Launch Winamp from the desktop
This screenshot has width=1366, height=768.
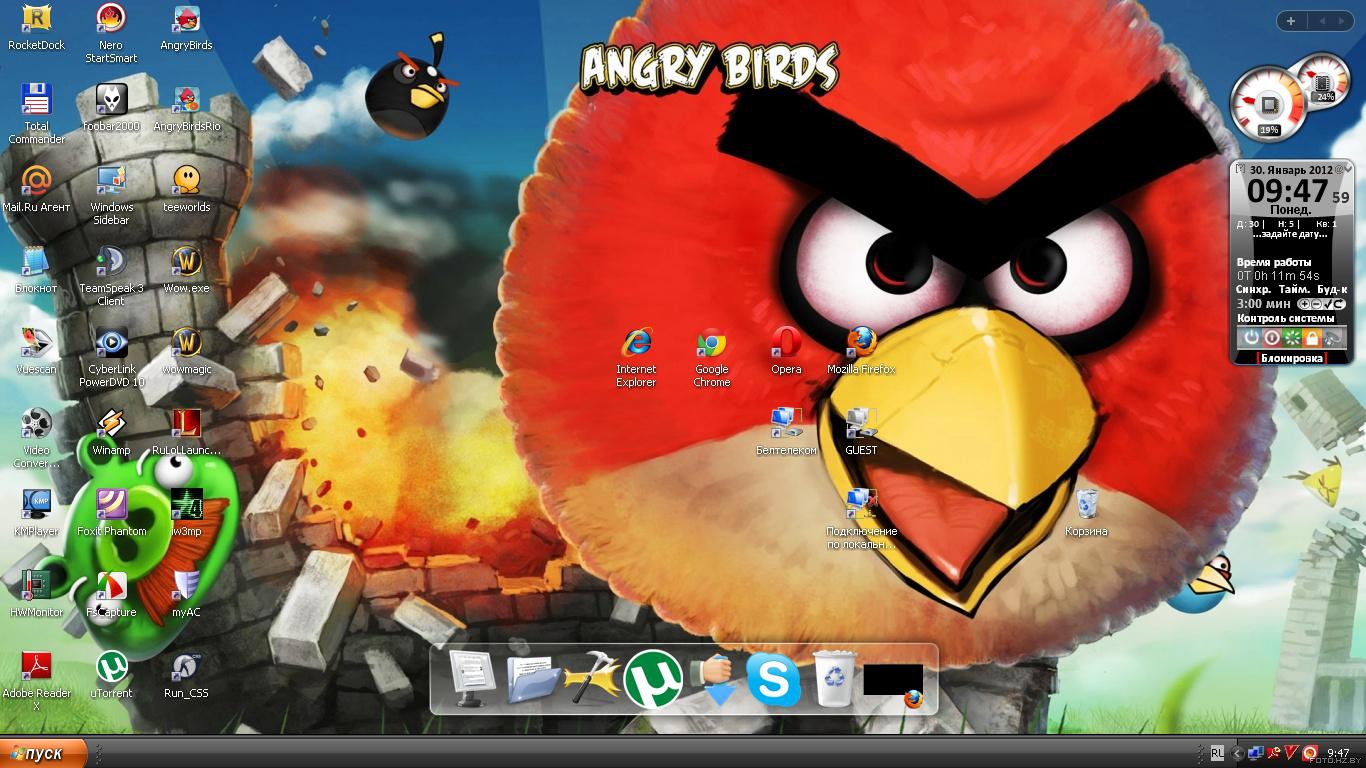click(111, 431)
